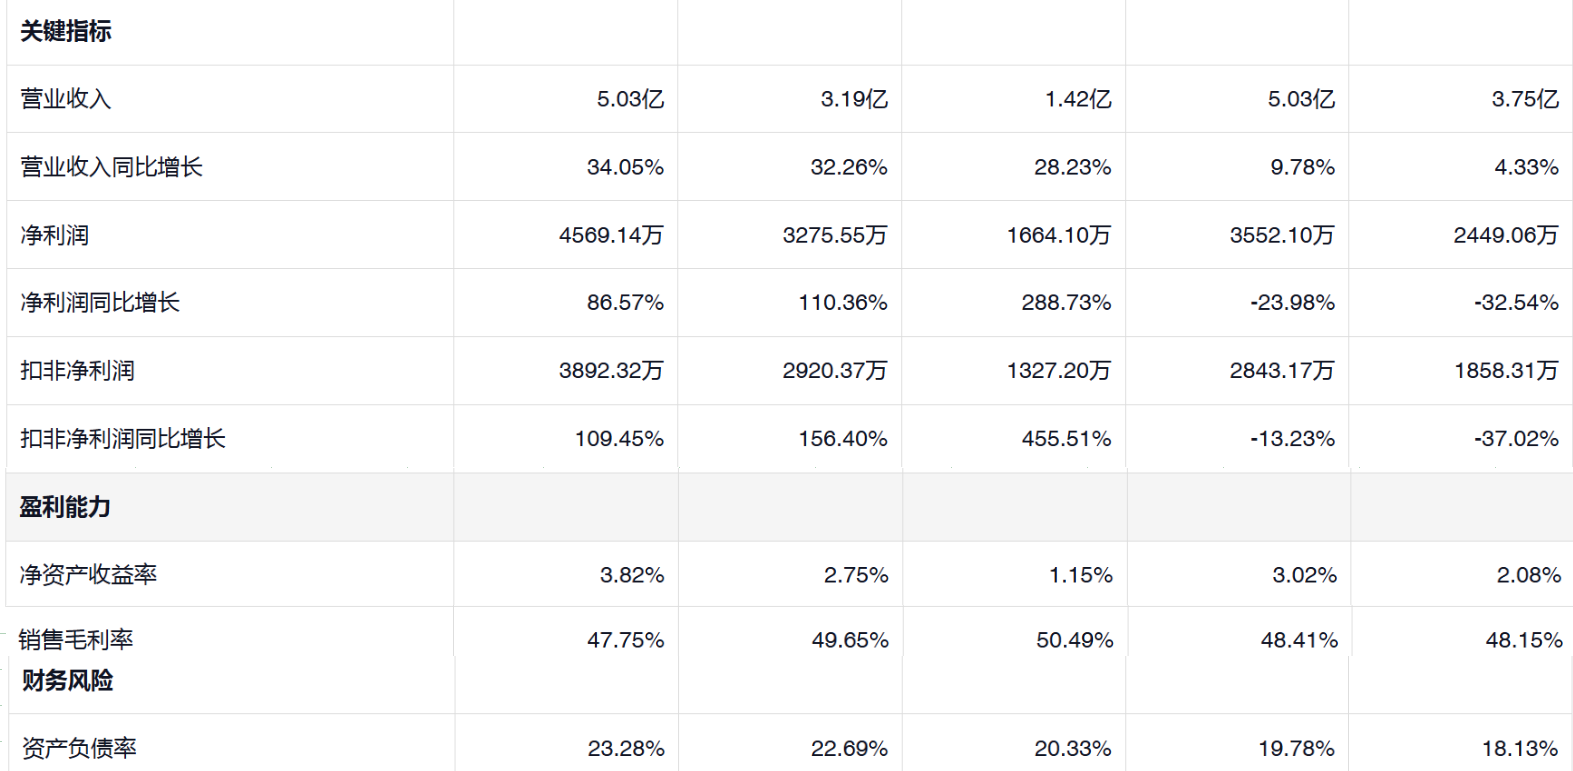The image size is (1573, 771).
Task: Click the 2843.17万 cell
Action: [x=1282, y=370]
